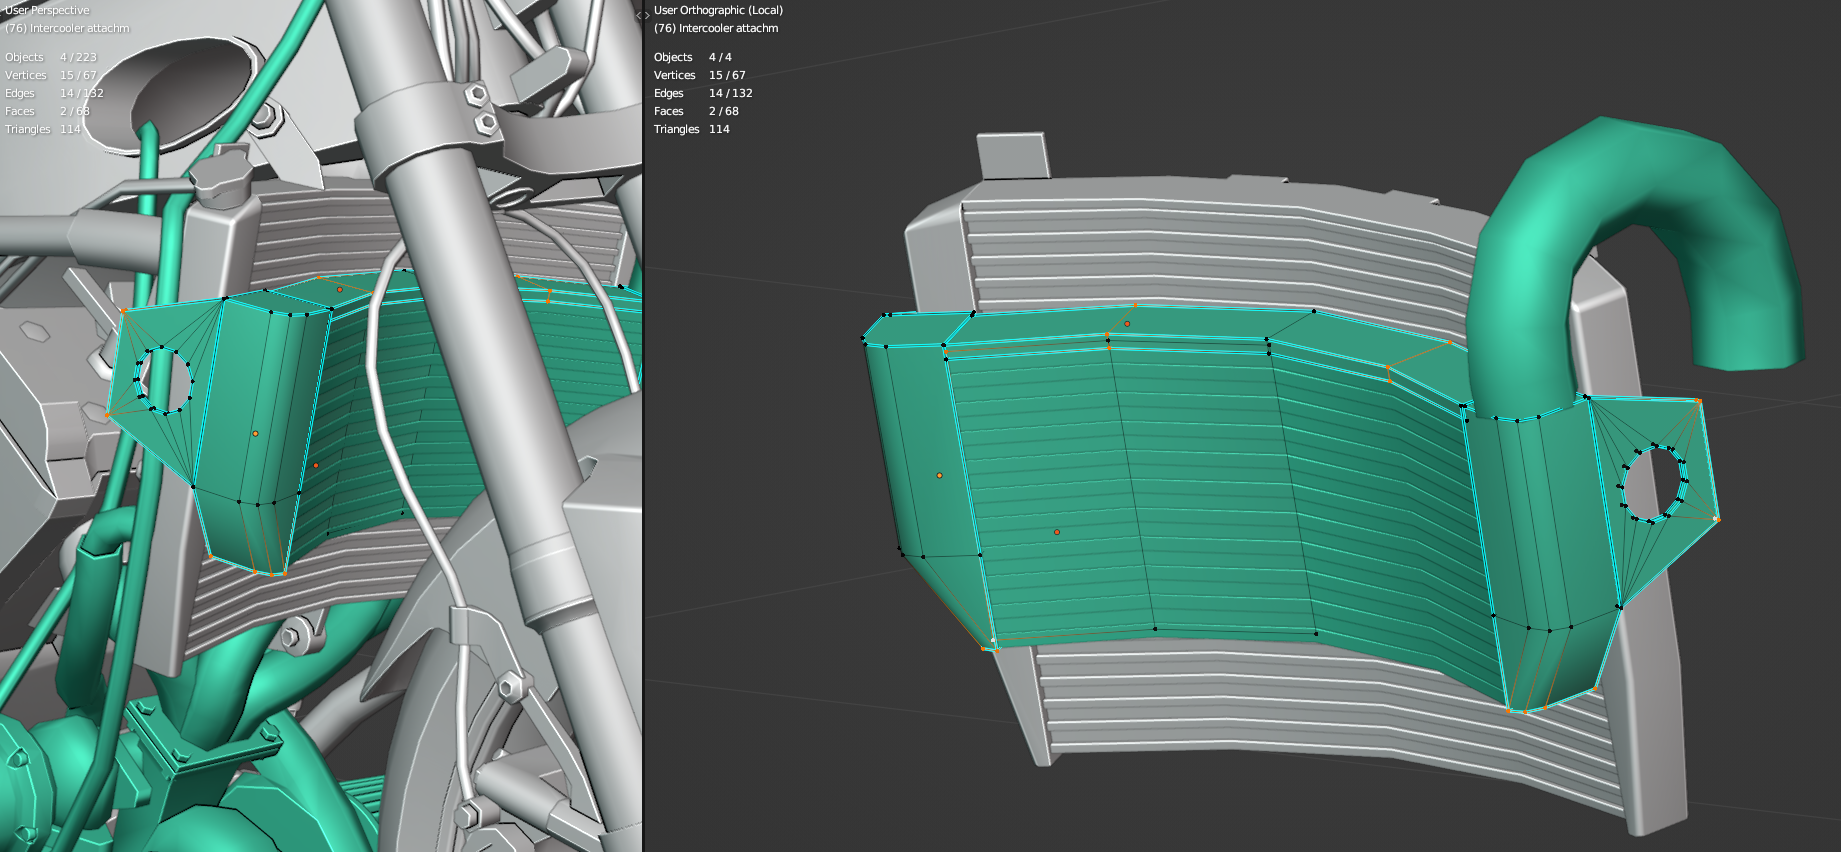Click Edges '14 / 132' in the perspective viewport
The image size is (1841, 852).
81,93
